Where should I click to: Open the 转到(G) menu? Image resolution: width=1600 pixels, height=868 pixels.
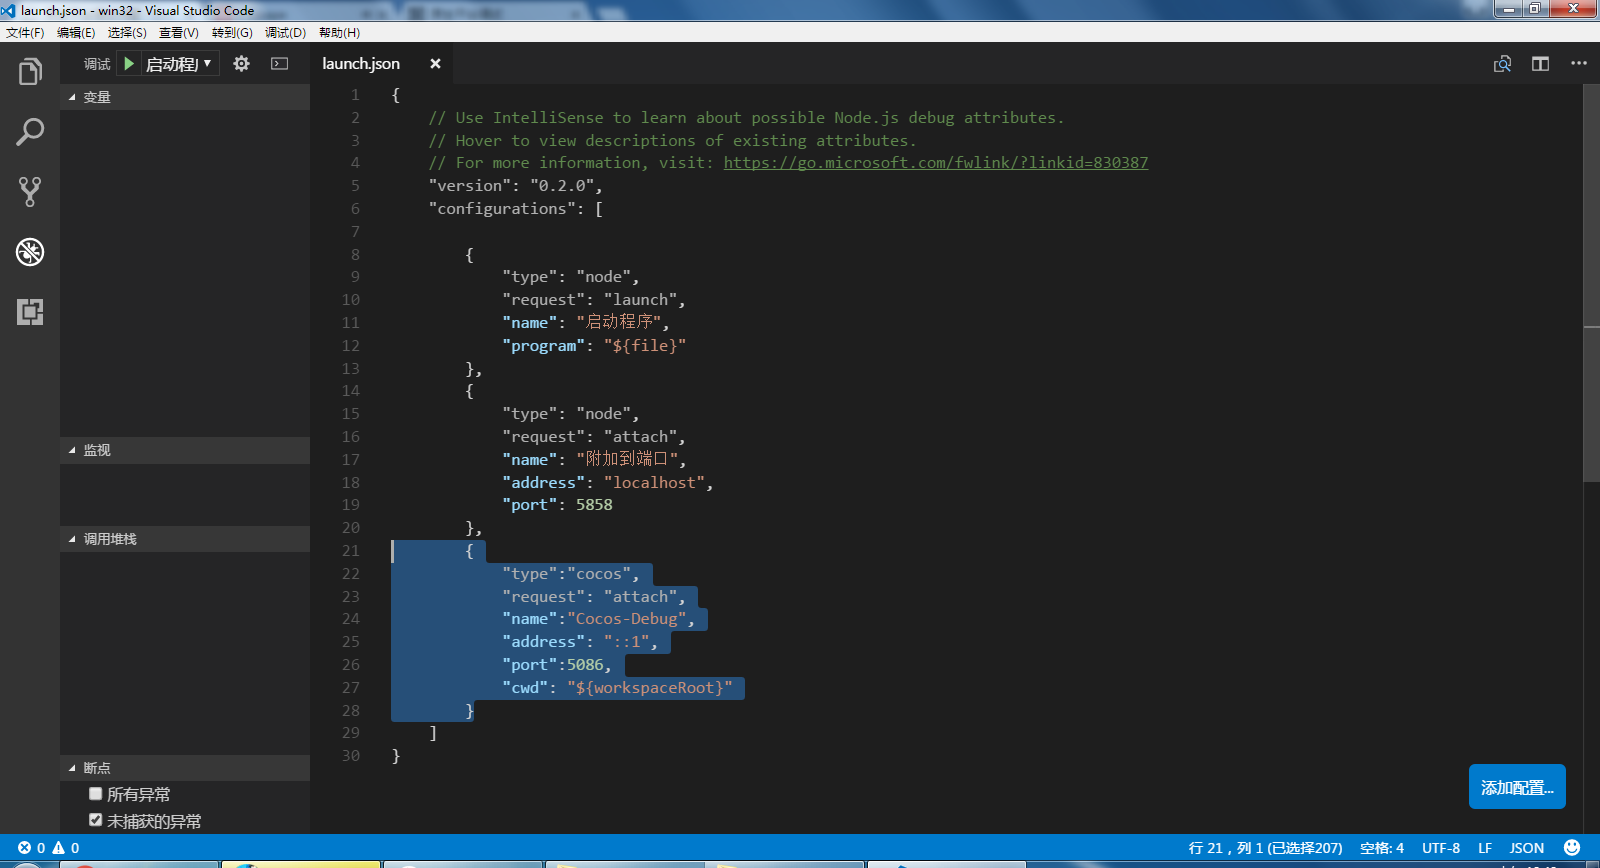coord(232,33)
